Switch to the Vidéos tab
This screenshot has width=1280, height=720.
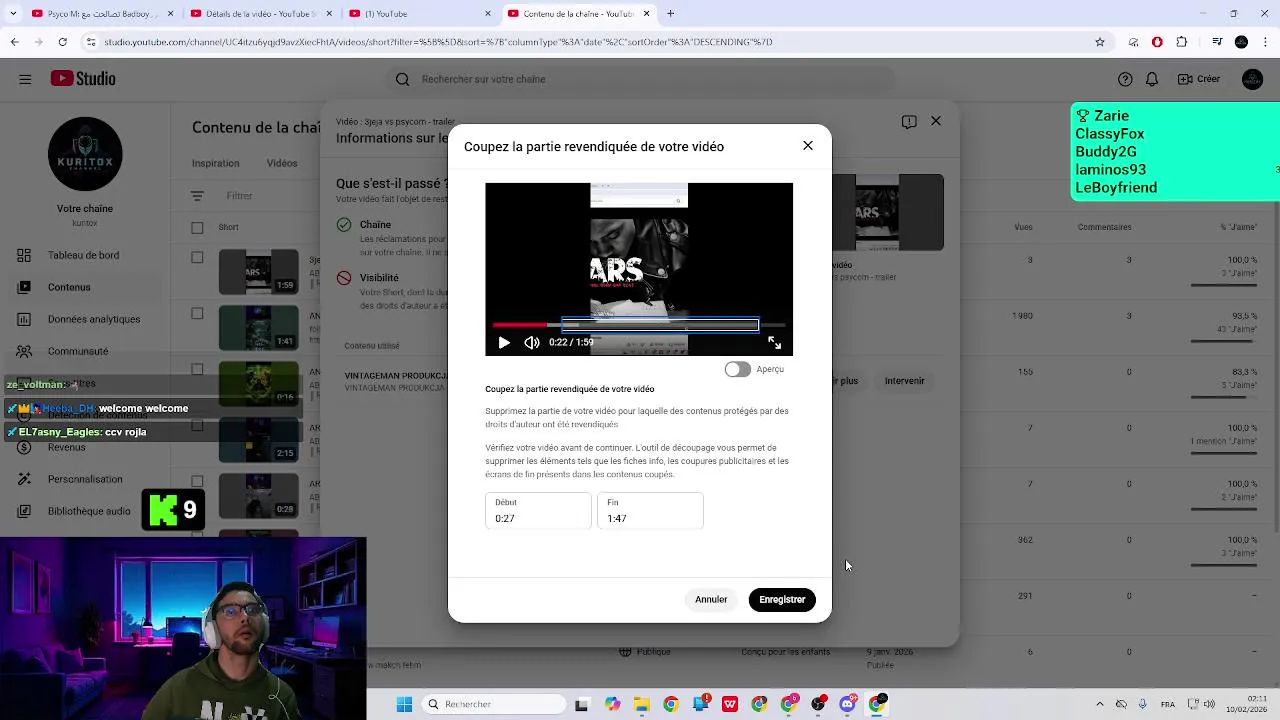(282, 163)
